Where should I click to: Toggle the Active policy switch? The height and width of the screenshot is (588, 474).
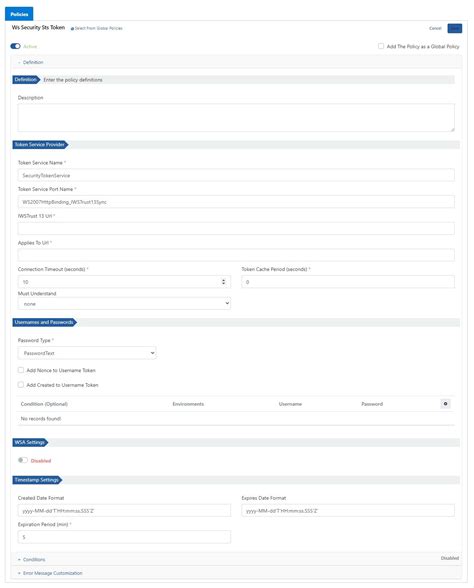coord(15,46)
